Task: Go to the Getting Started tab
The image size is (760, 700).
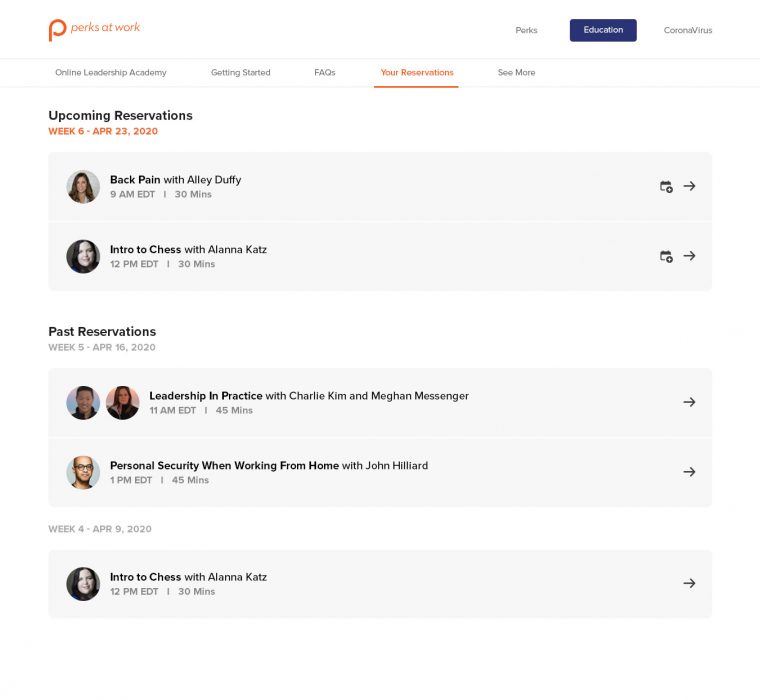Action: 240,73
